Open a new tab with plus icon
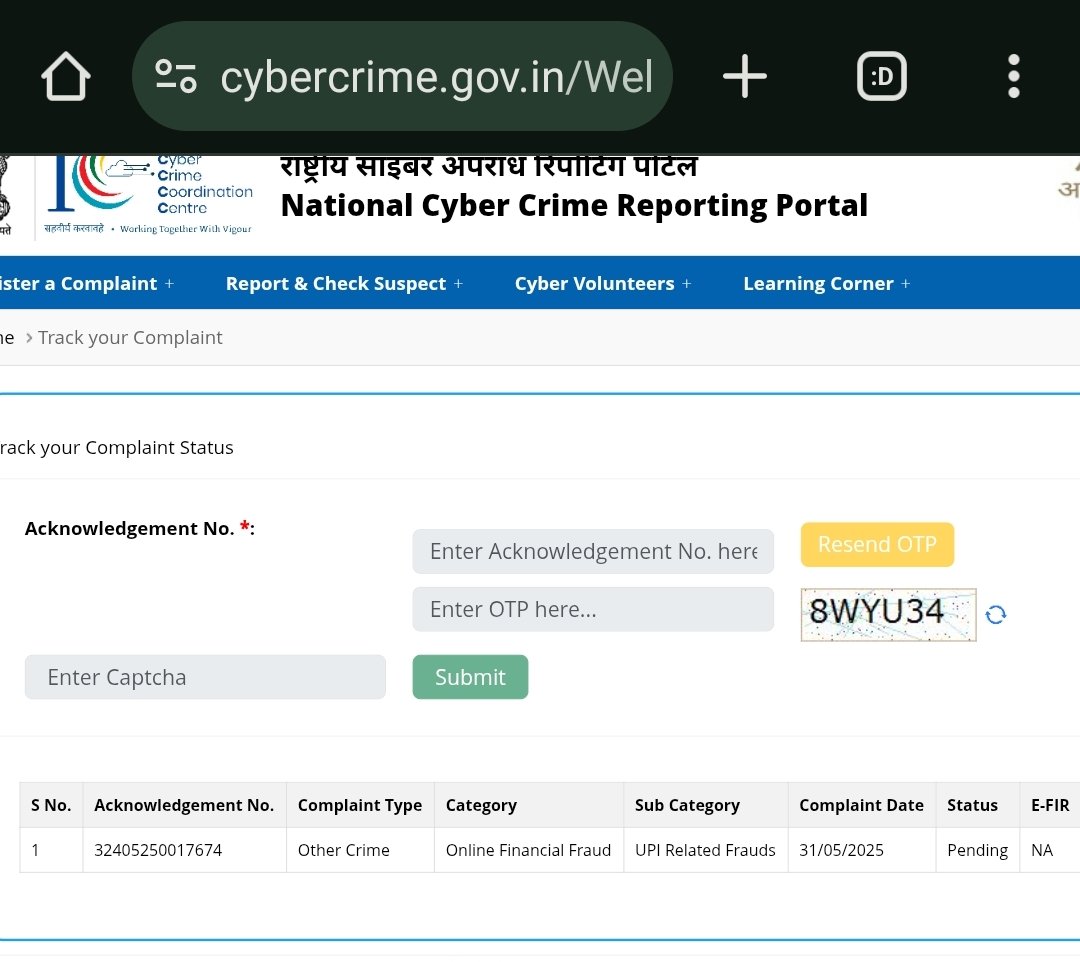The image size is (1080, 962). click(x=745, y=76)
